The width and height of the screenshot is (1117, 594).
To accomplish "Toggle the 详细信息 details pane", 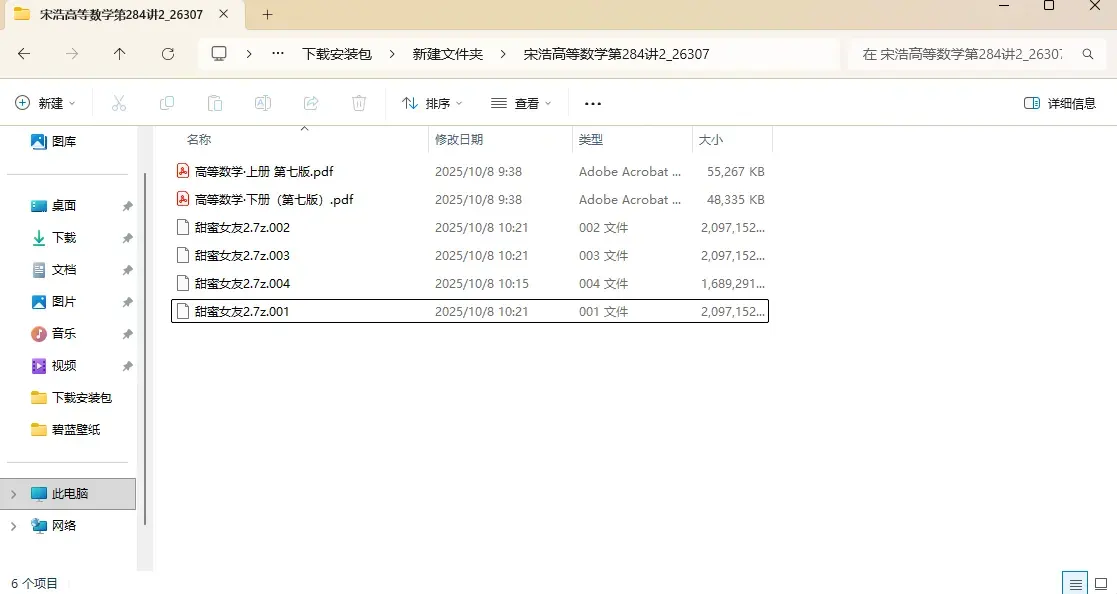I will pyautogui.click(x=1060, y=103).
